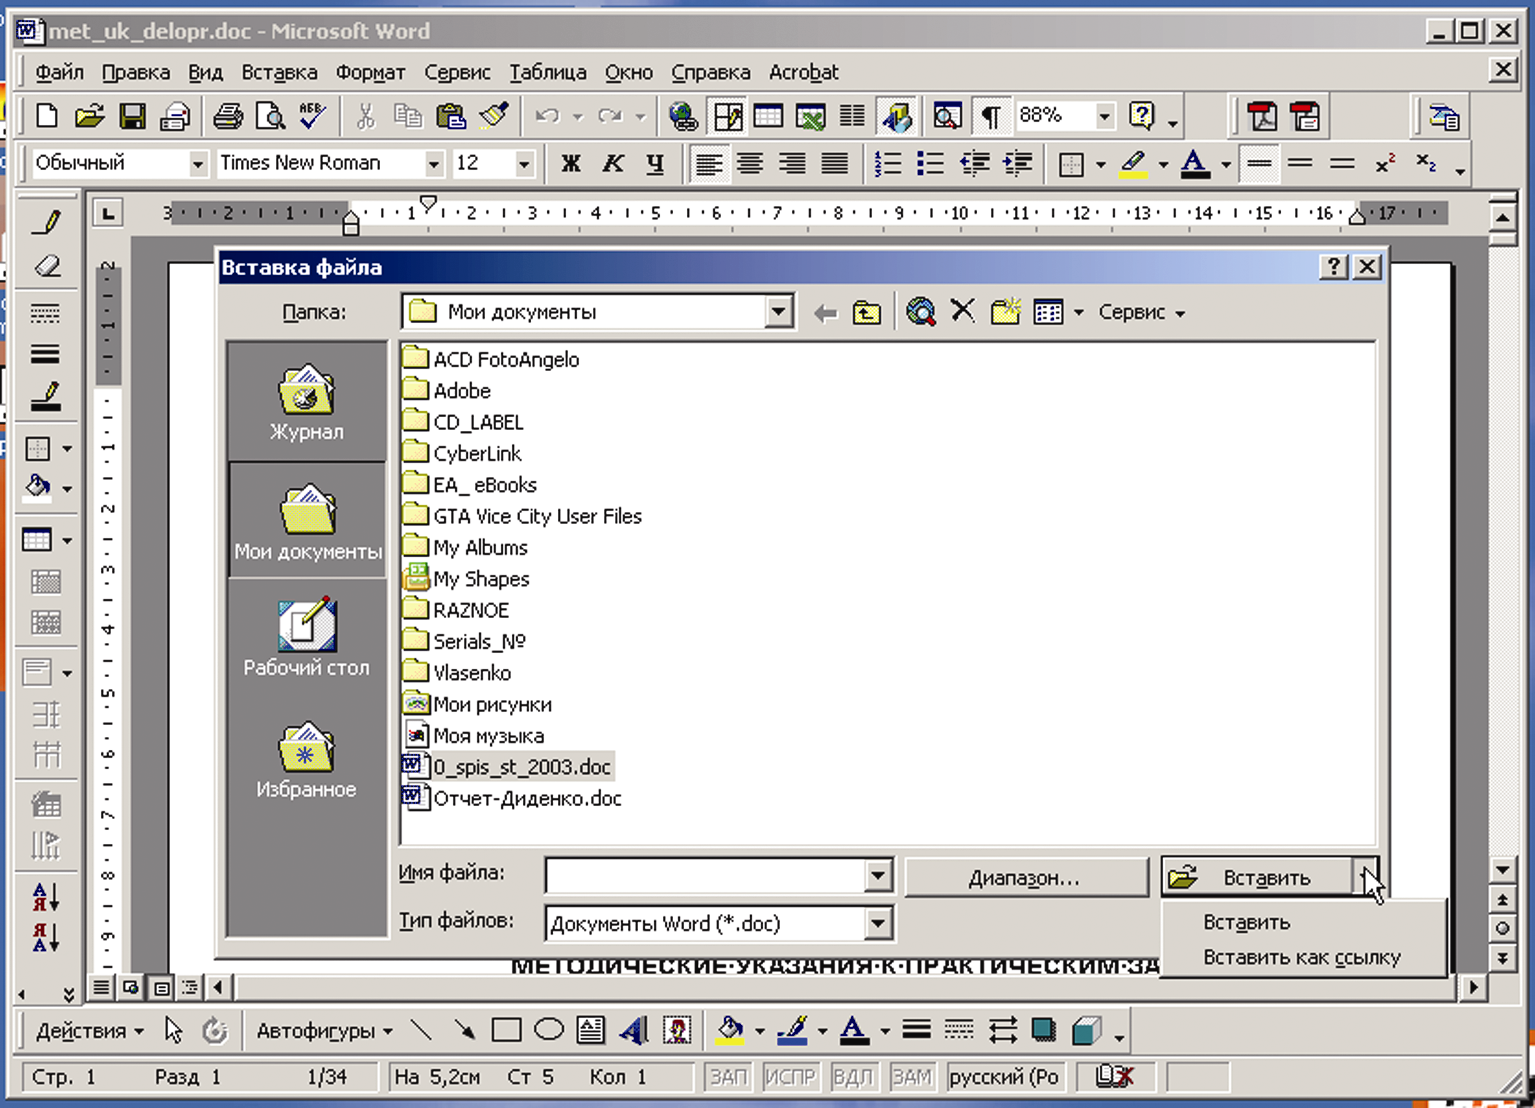
Task: Click the back arrow in the Insert File dialog
Action: 825,313
